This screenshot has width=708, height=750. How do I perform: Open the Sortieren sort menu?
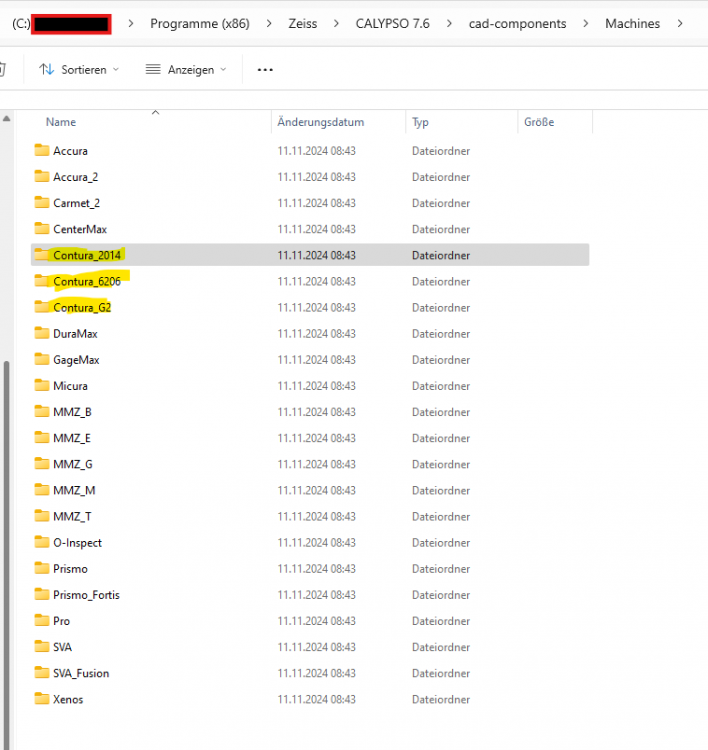[79, 70]
